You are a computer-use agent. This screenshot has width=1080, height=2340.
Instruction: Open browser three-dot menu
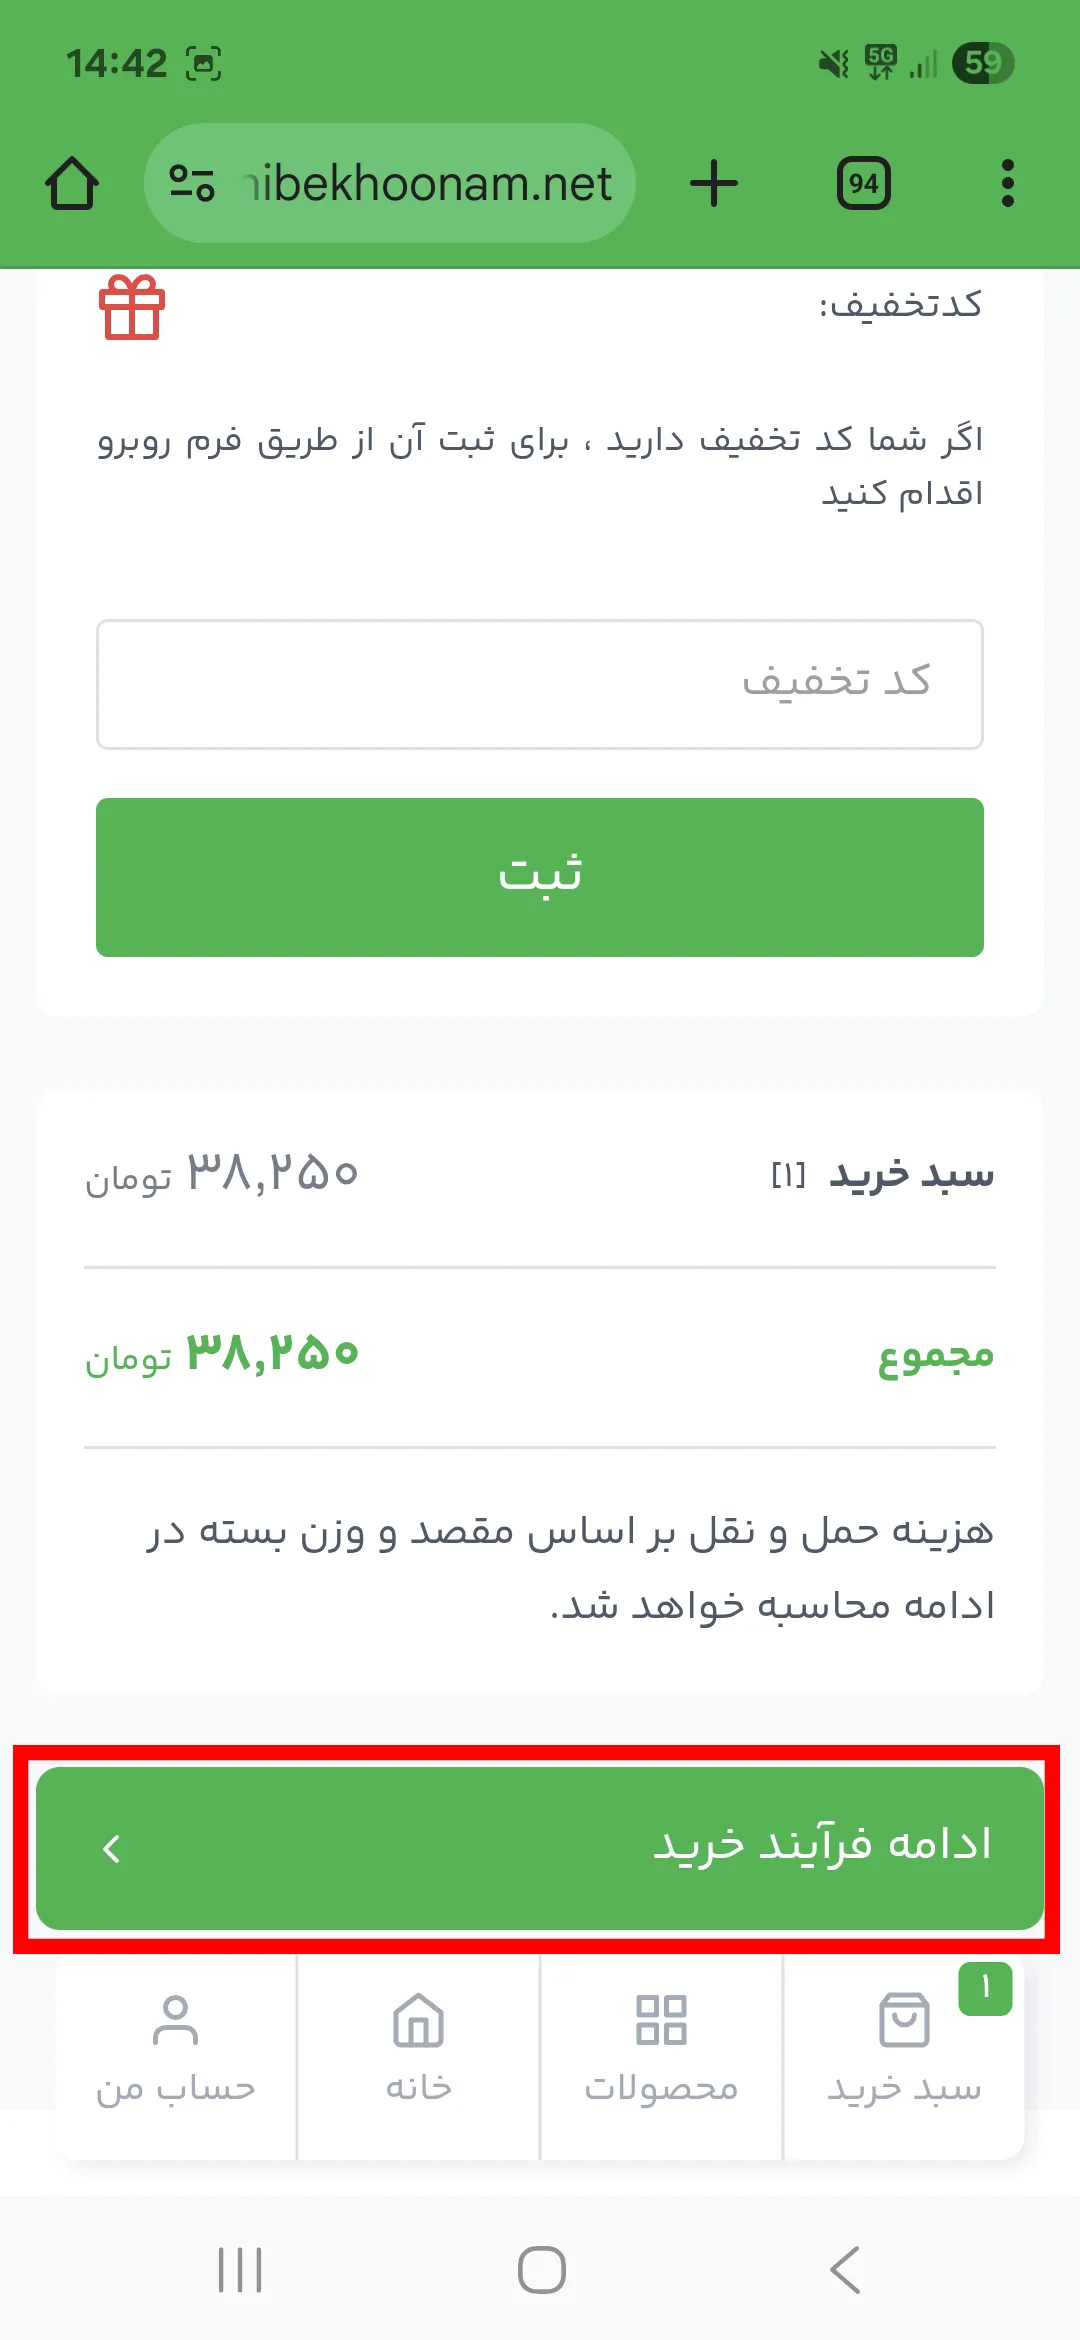[x=1007, y=184]
